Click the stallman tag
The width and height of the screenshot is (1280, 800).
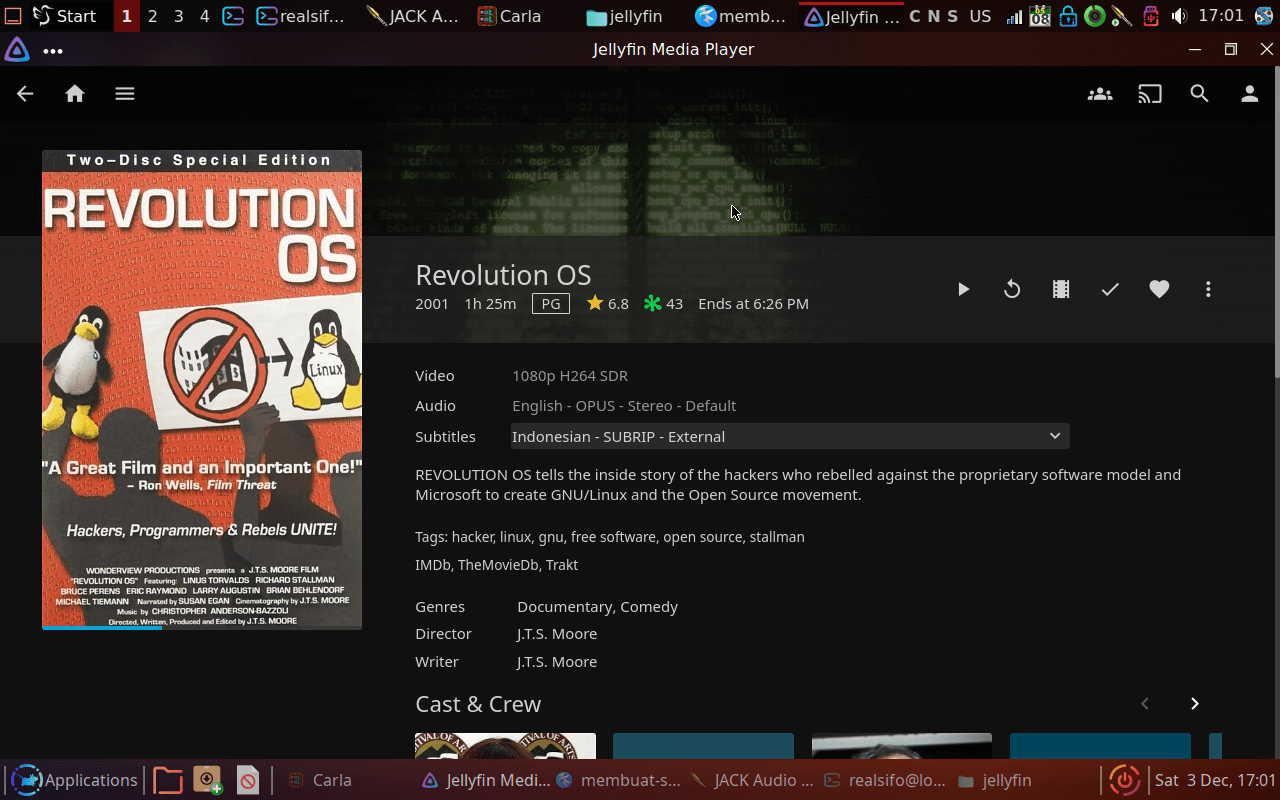click(x=777, y=537)
